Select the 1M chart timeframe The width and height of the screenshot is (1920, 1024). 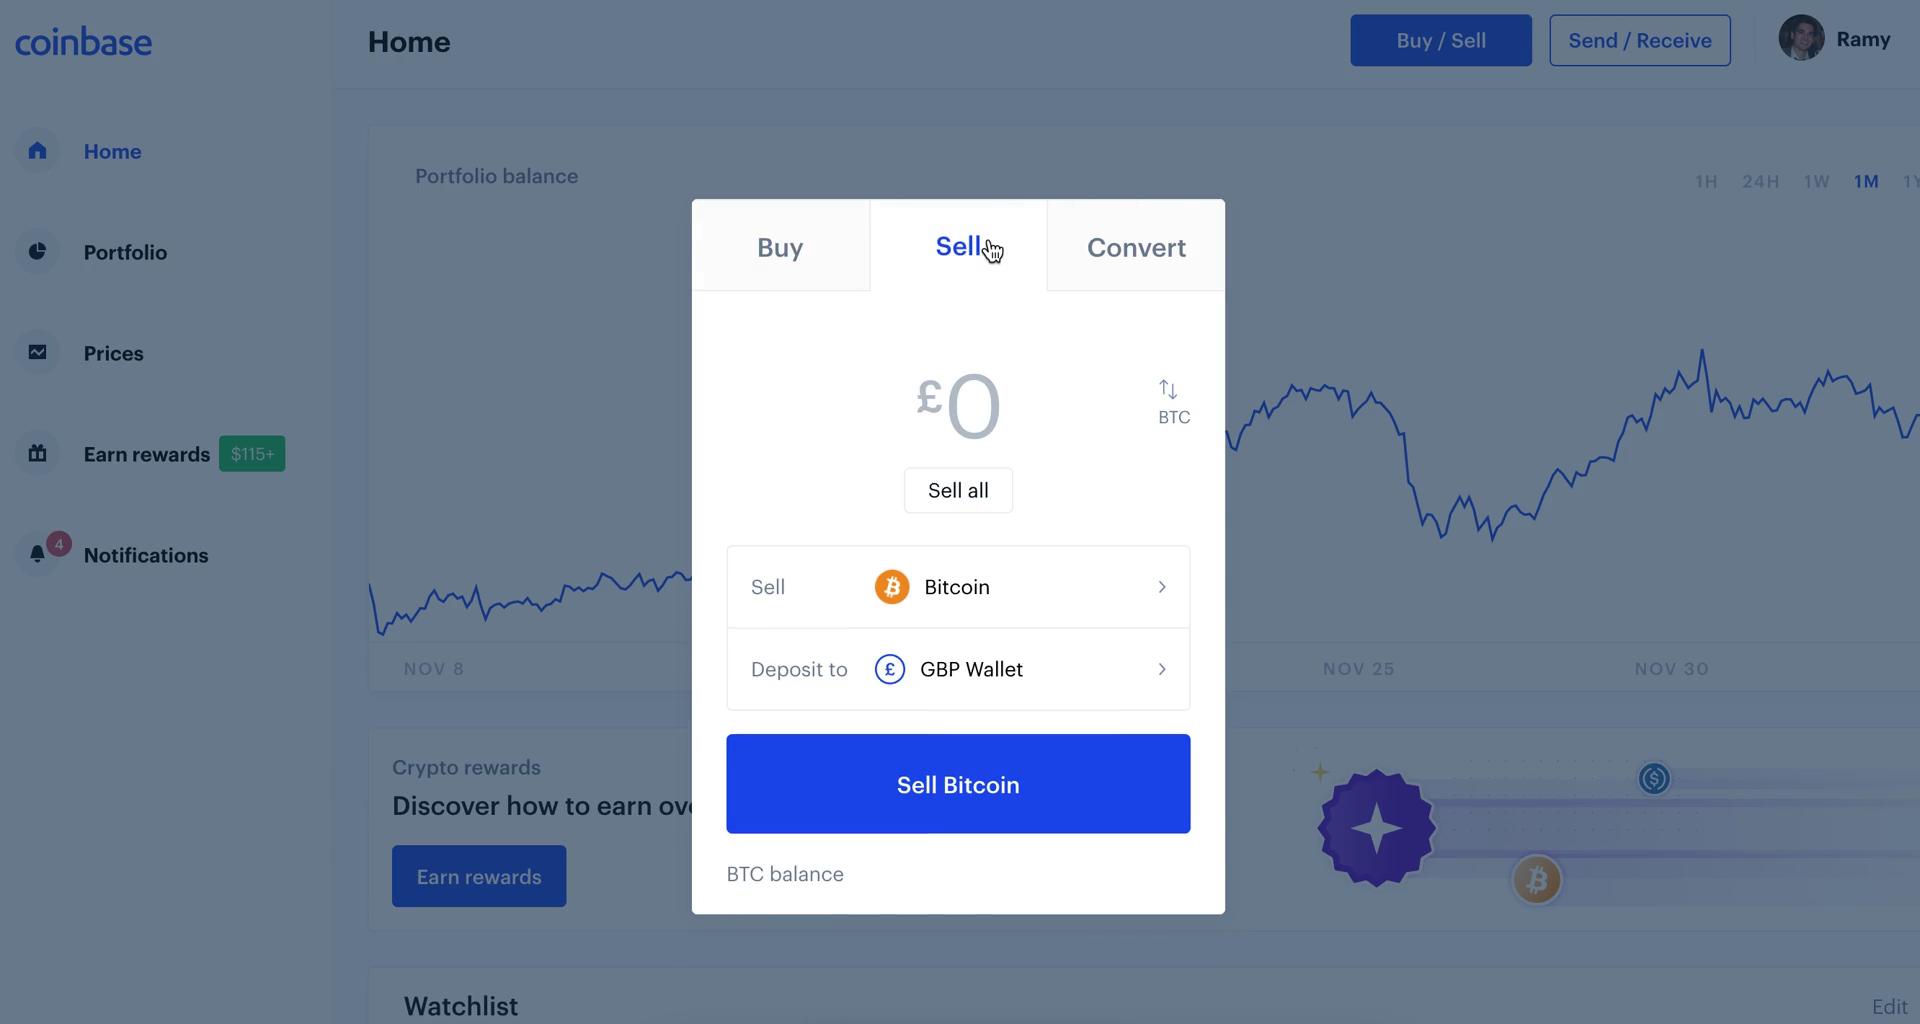(x=1866, y=181)
